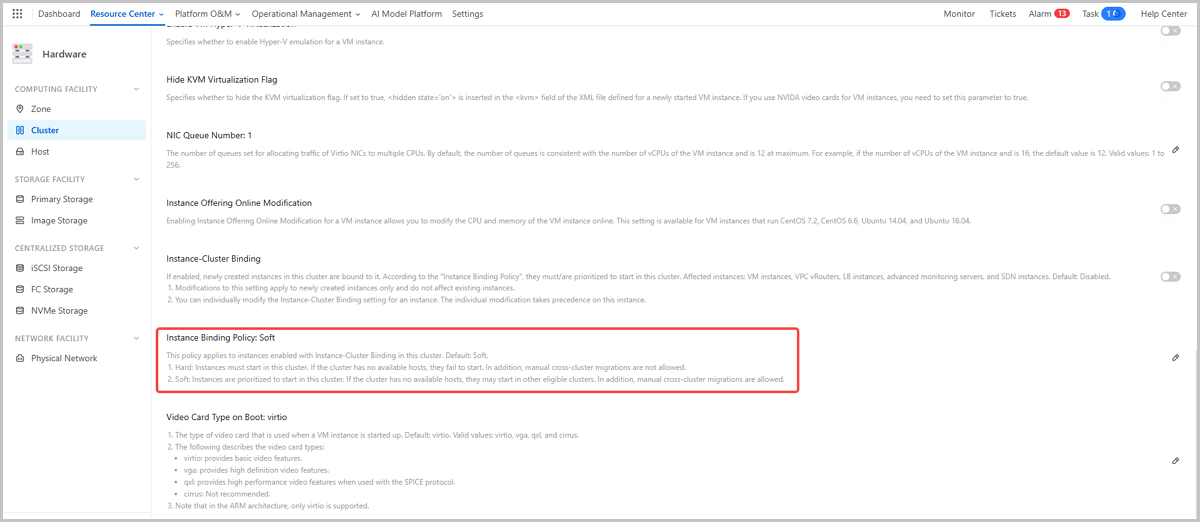This screenshot has width=1200, height=522.
Task: Open the app grid launcher icon
Action: click(x=17, y=14)
